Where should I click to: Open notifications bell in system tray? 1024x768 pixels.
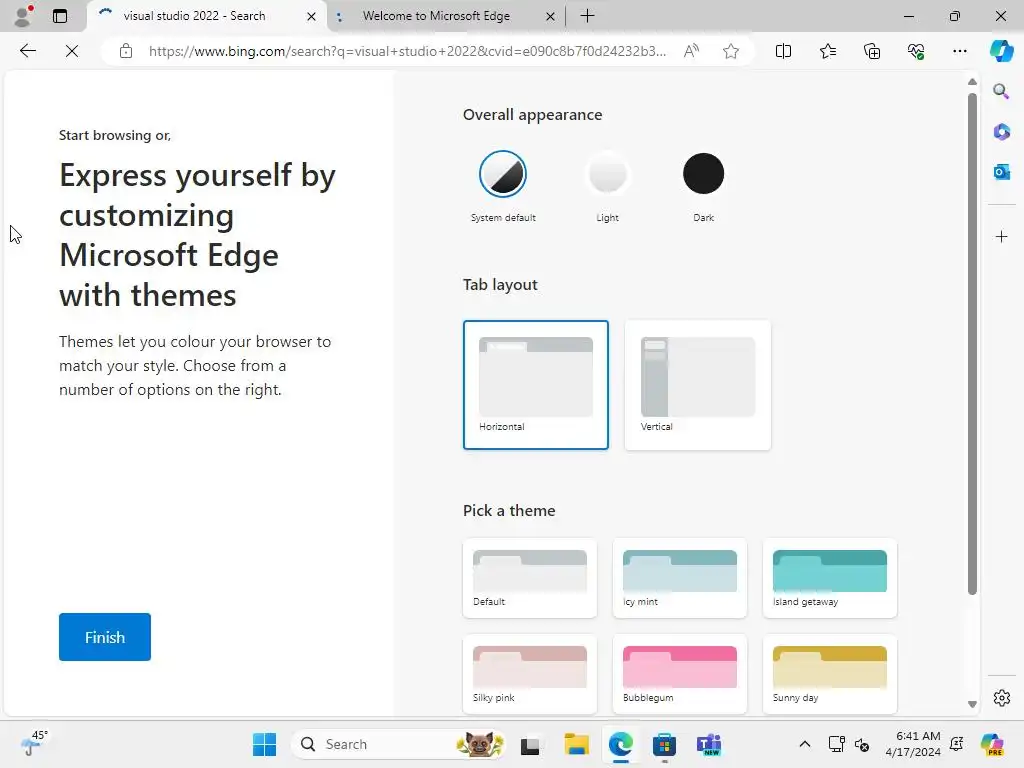pyautogui.click(x=957, y=744)
